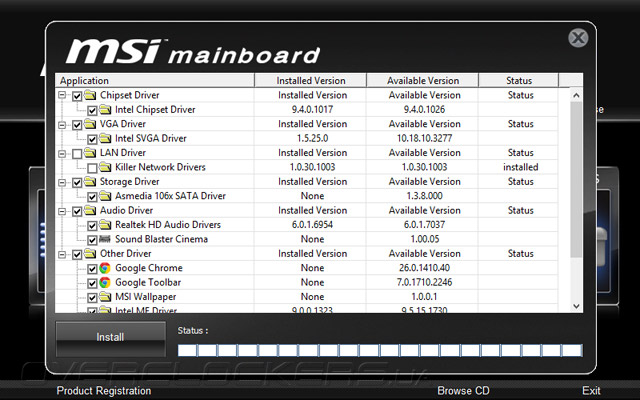
Task: Check the Killer Network Drivers checkbox
Action: pos(92,168)
